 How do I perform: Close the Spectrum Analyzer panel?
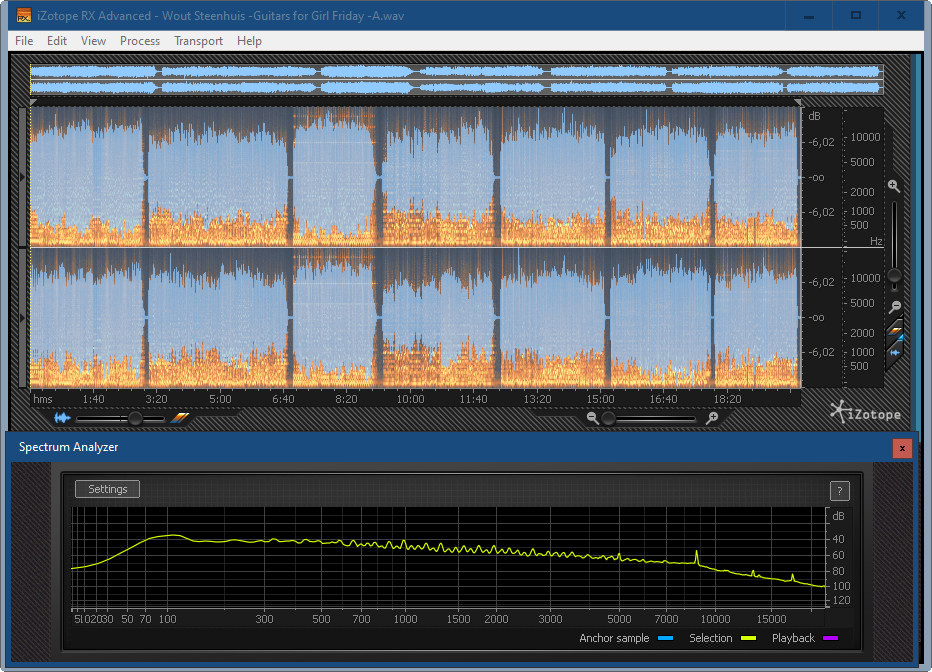[x=902, y=448]
